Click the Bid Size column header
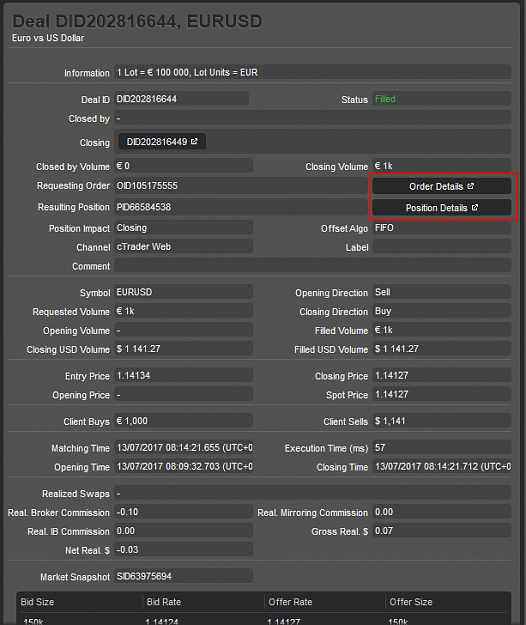The height and width of the screenshot is (625, 526). (x=37, y=602)
